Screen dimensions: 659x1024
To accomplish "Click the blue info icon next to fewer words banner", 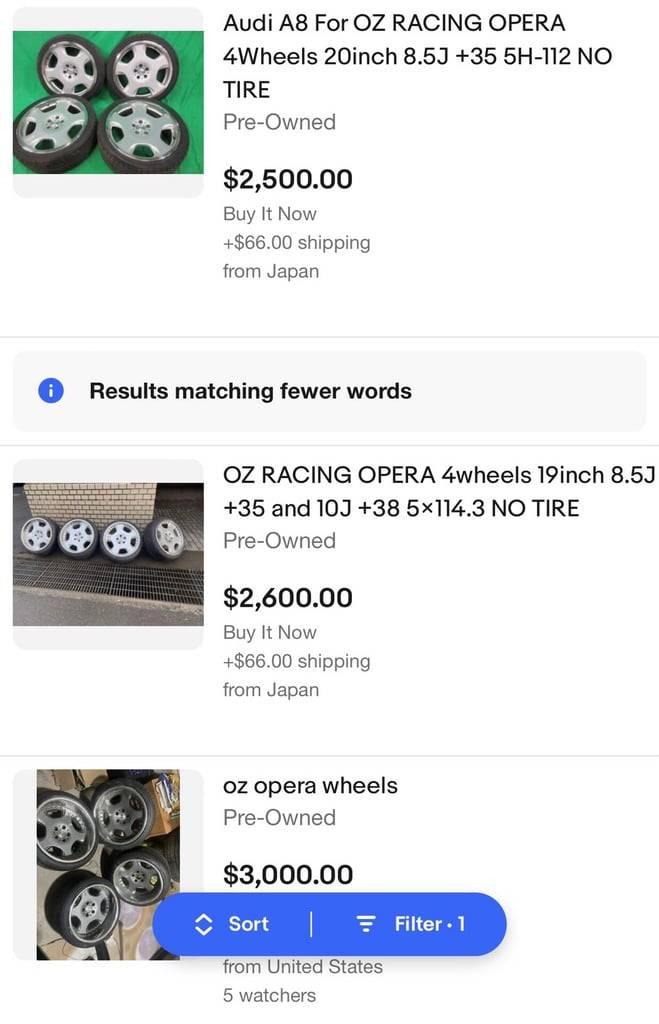I will pos(50,390).
